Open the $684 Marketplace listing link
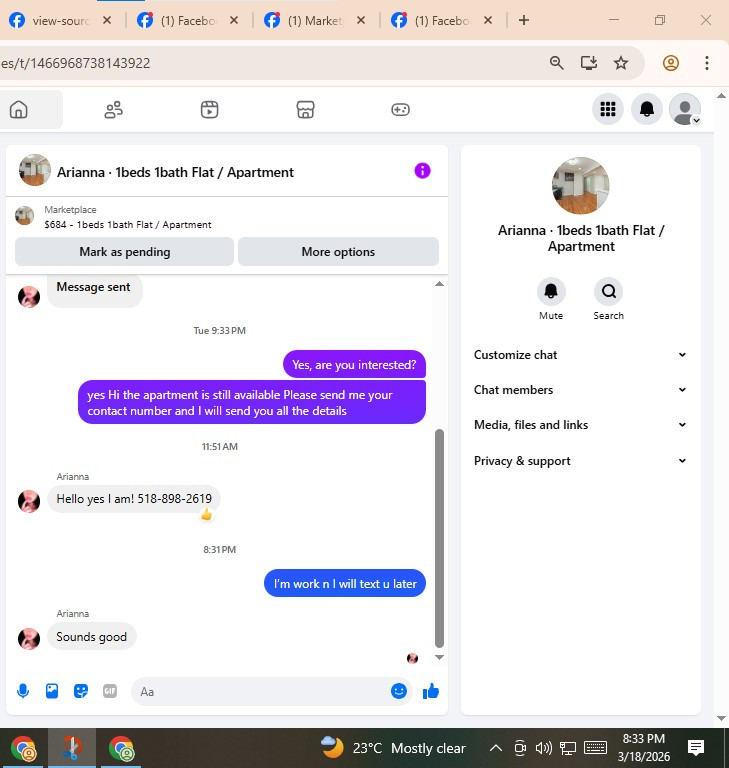729x768 pixels. tap(128, 224)
